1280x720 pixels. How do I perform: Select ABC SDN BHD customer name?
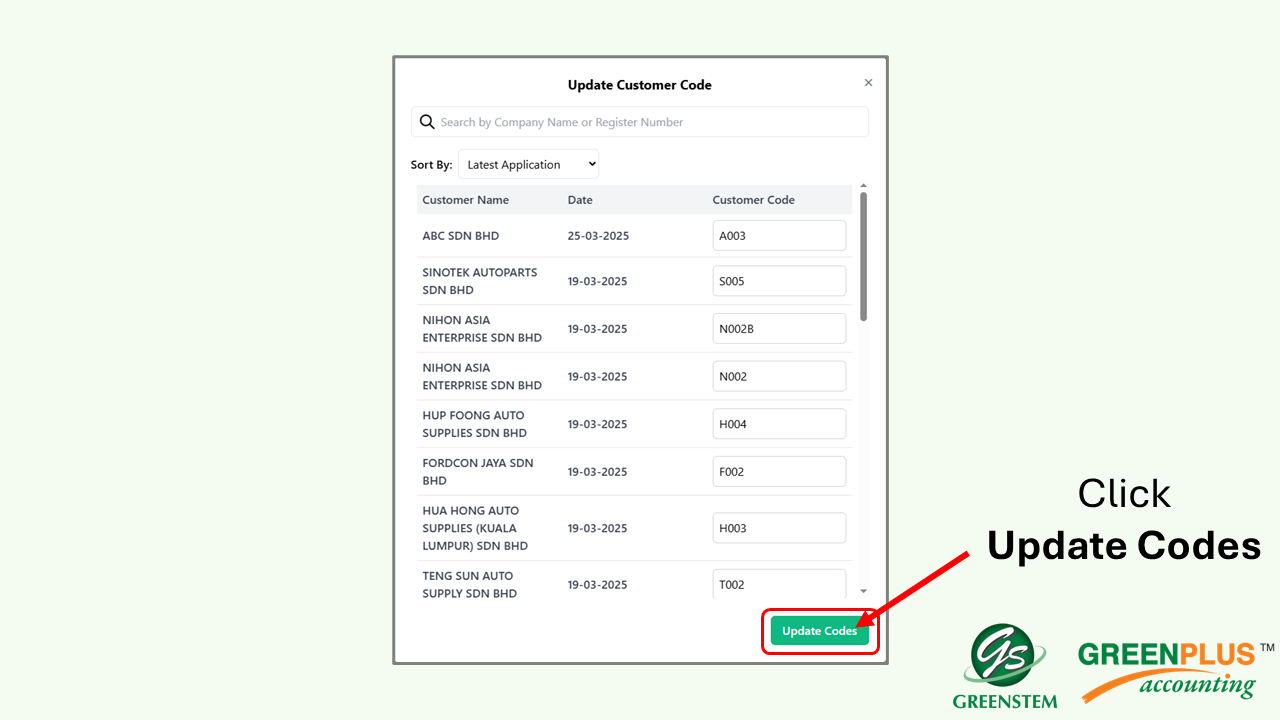460,236
